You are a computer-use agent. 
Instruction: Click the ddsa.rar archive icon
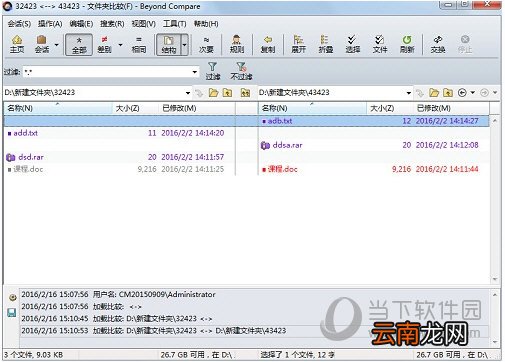pos(265,145)
